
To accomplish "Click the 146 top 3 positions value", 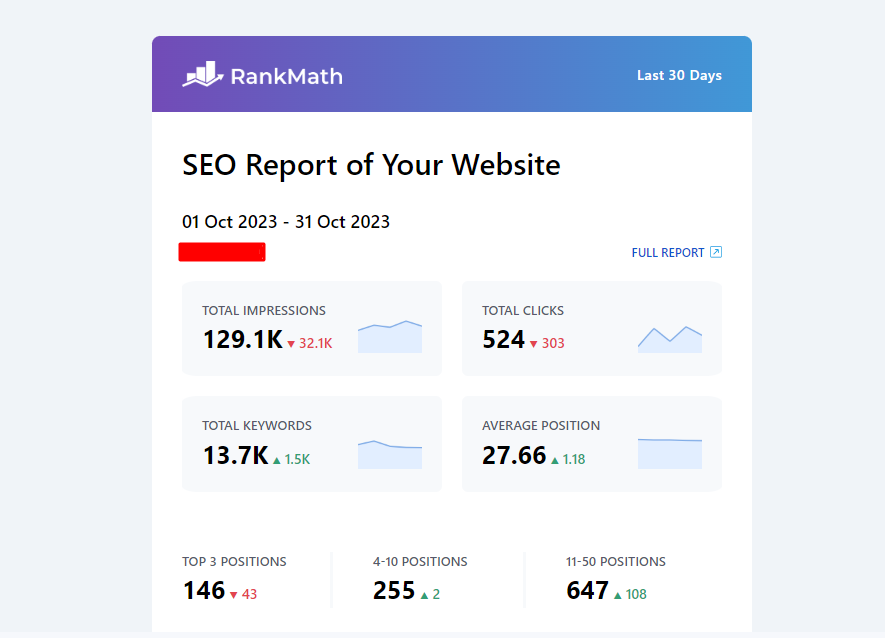I will pos(204,591).
